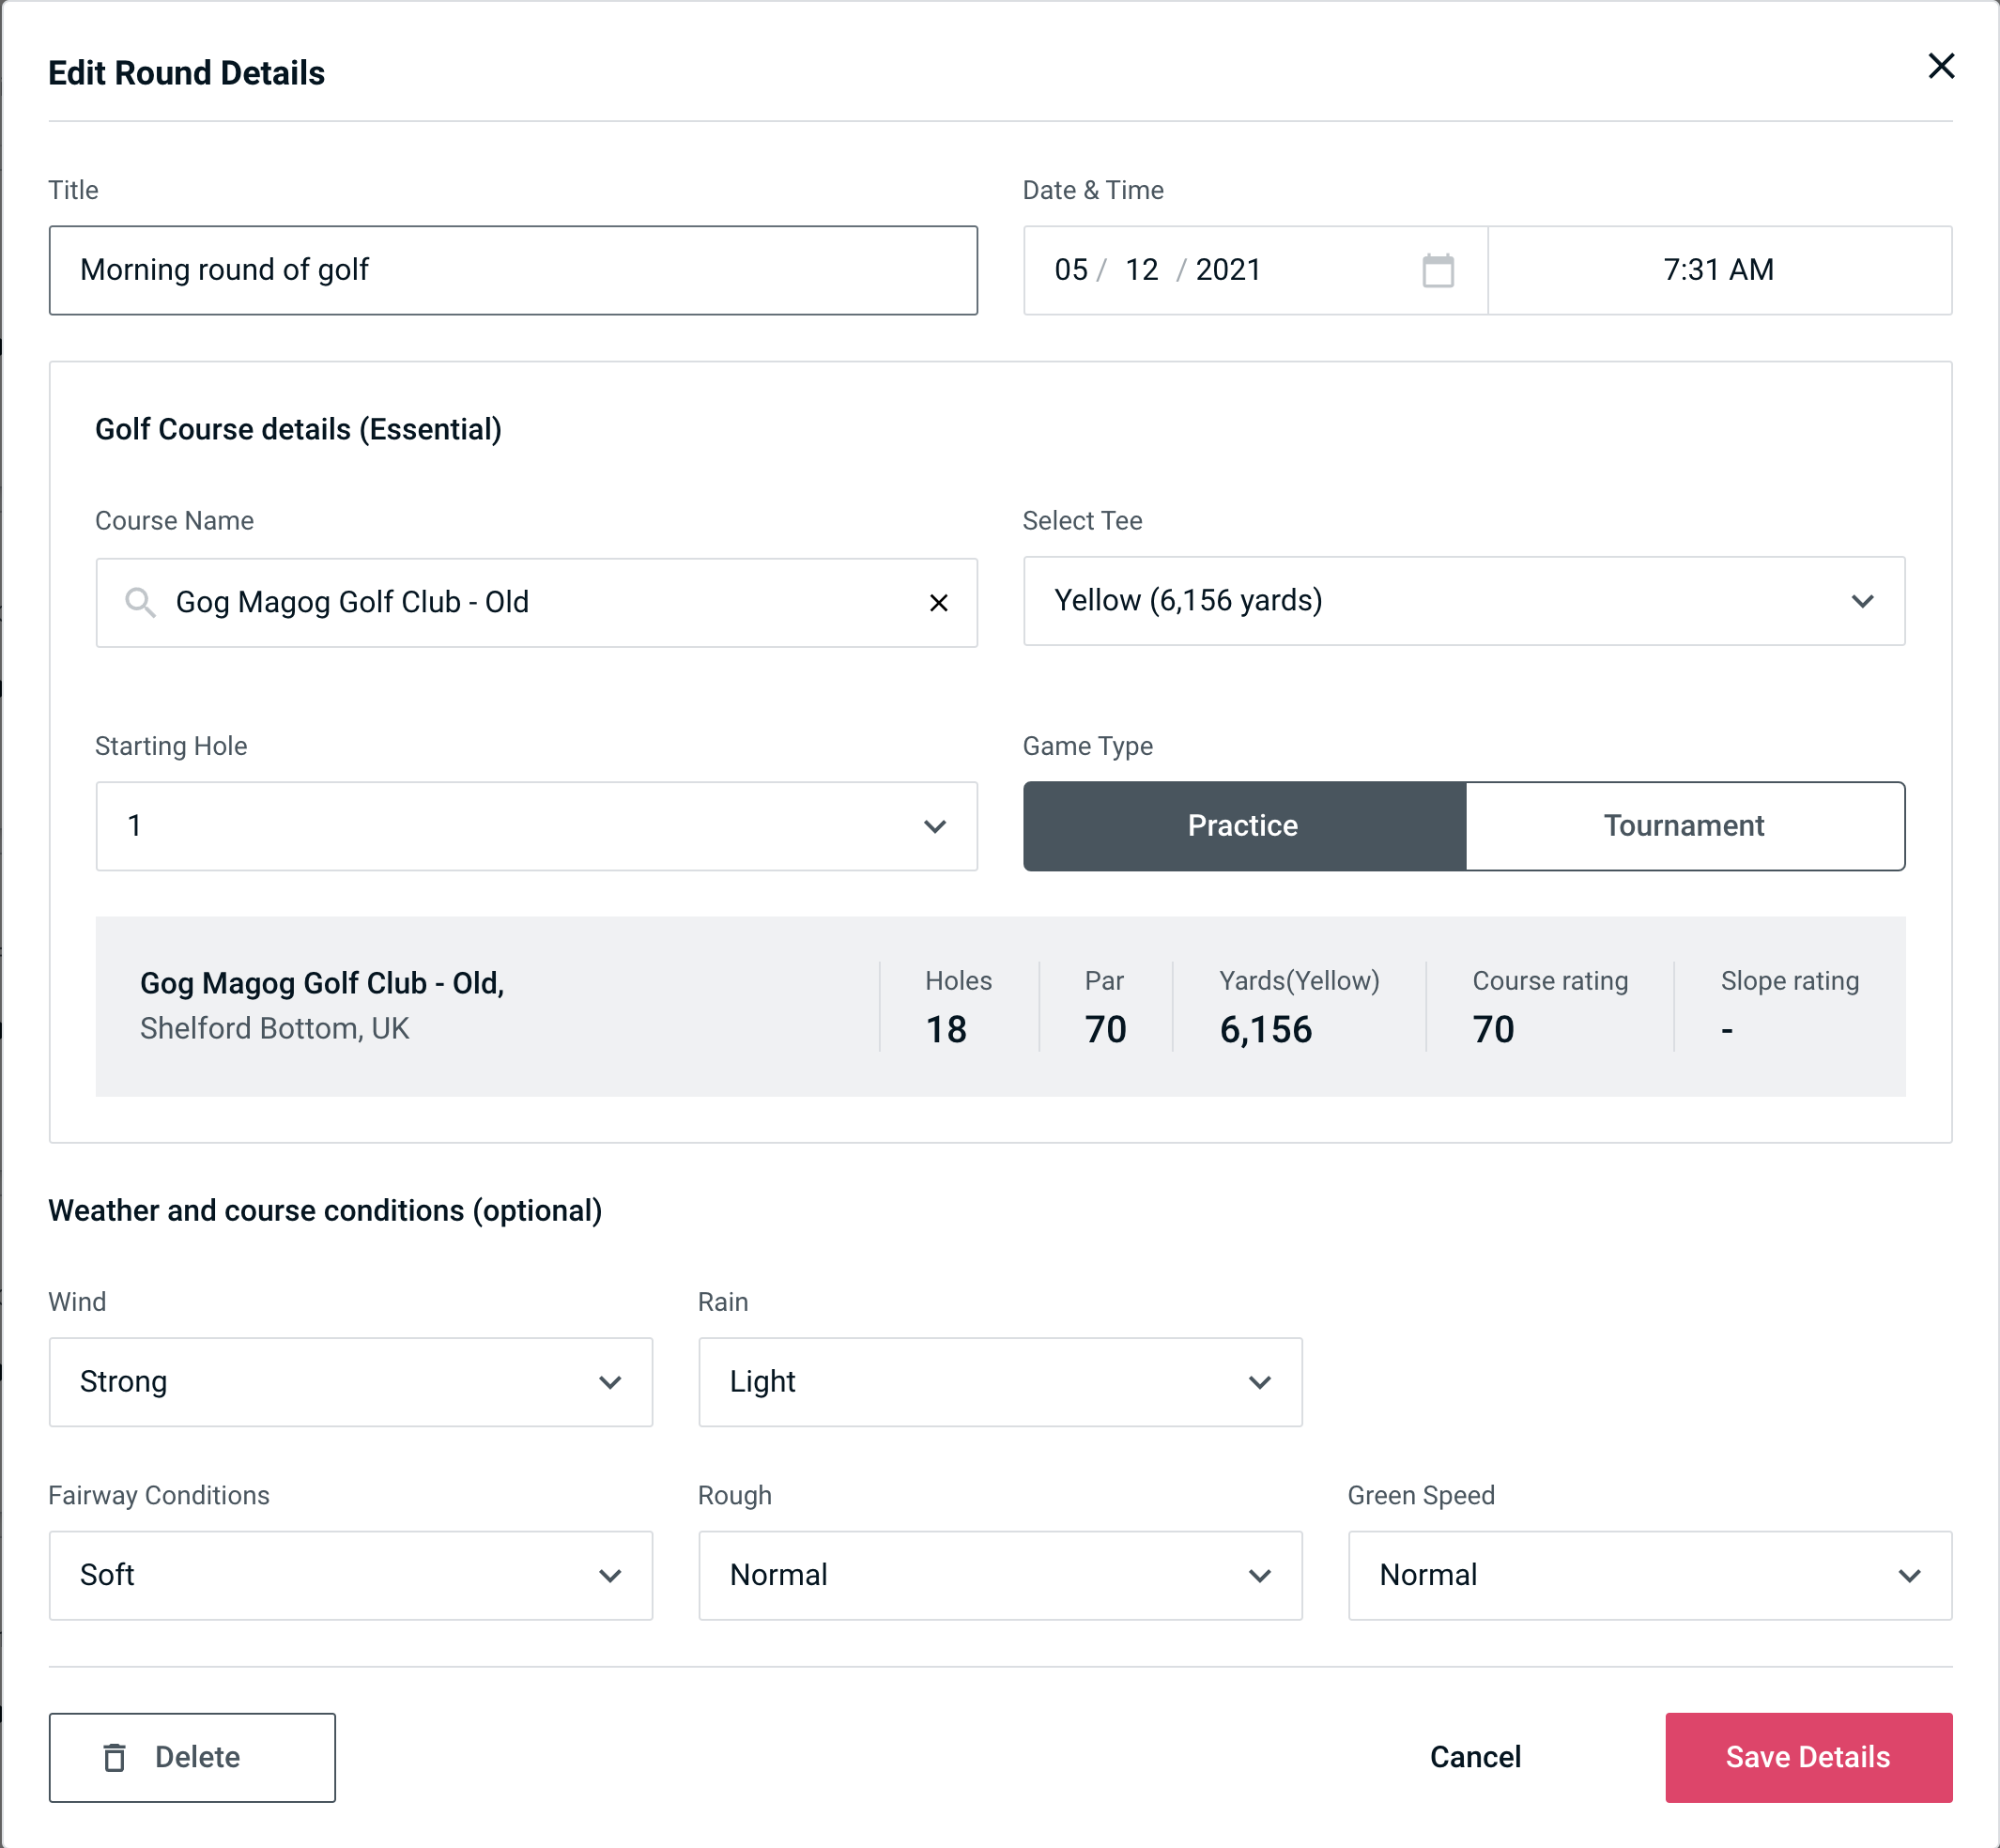Expand the Green Speed dropdown
The image size is (2000, 1848).
(1648, 1573)
